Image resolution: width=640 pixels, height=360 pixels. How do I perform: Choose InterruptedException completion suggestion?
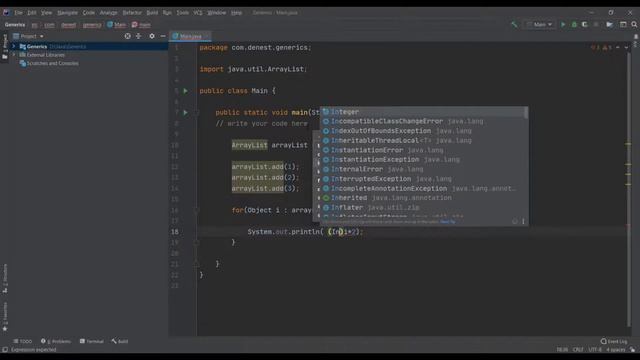(423, 179)
